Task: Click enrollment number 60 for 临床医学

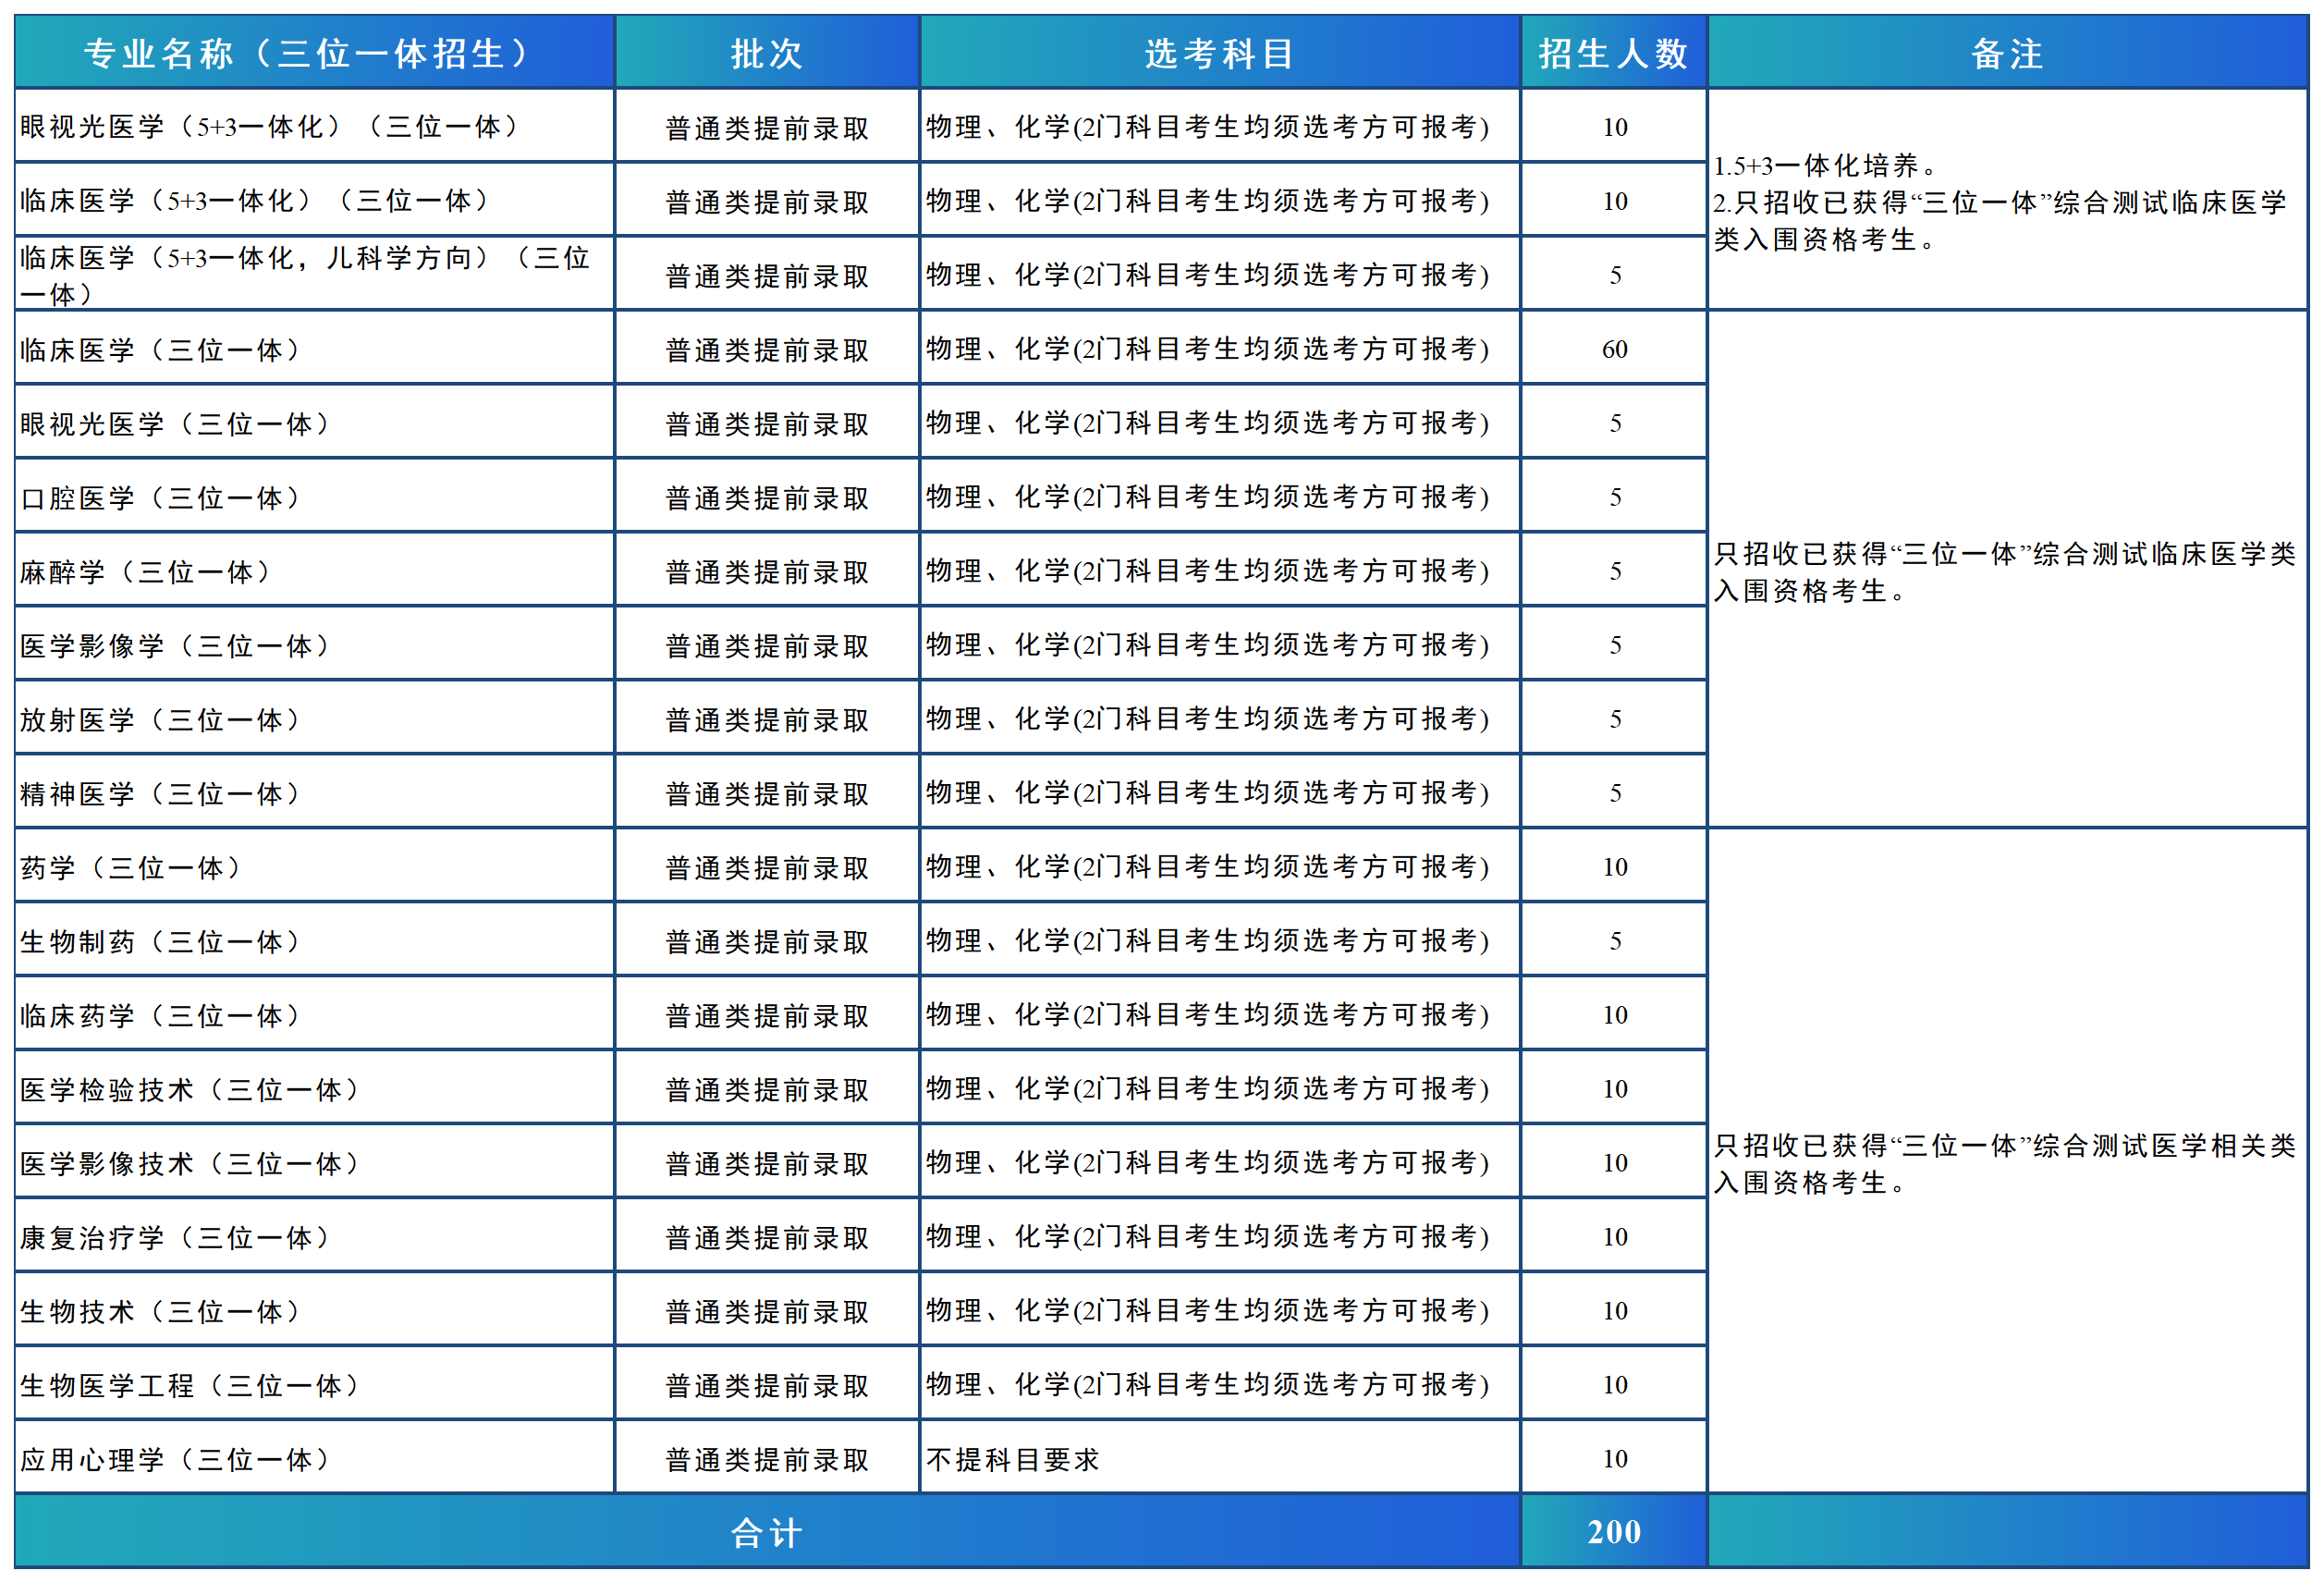Action: [1614, 349]
